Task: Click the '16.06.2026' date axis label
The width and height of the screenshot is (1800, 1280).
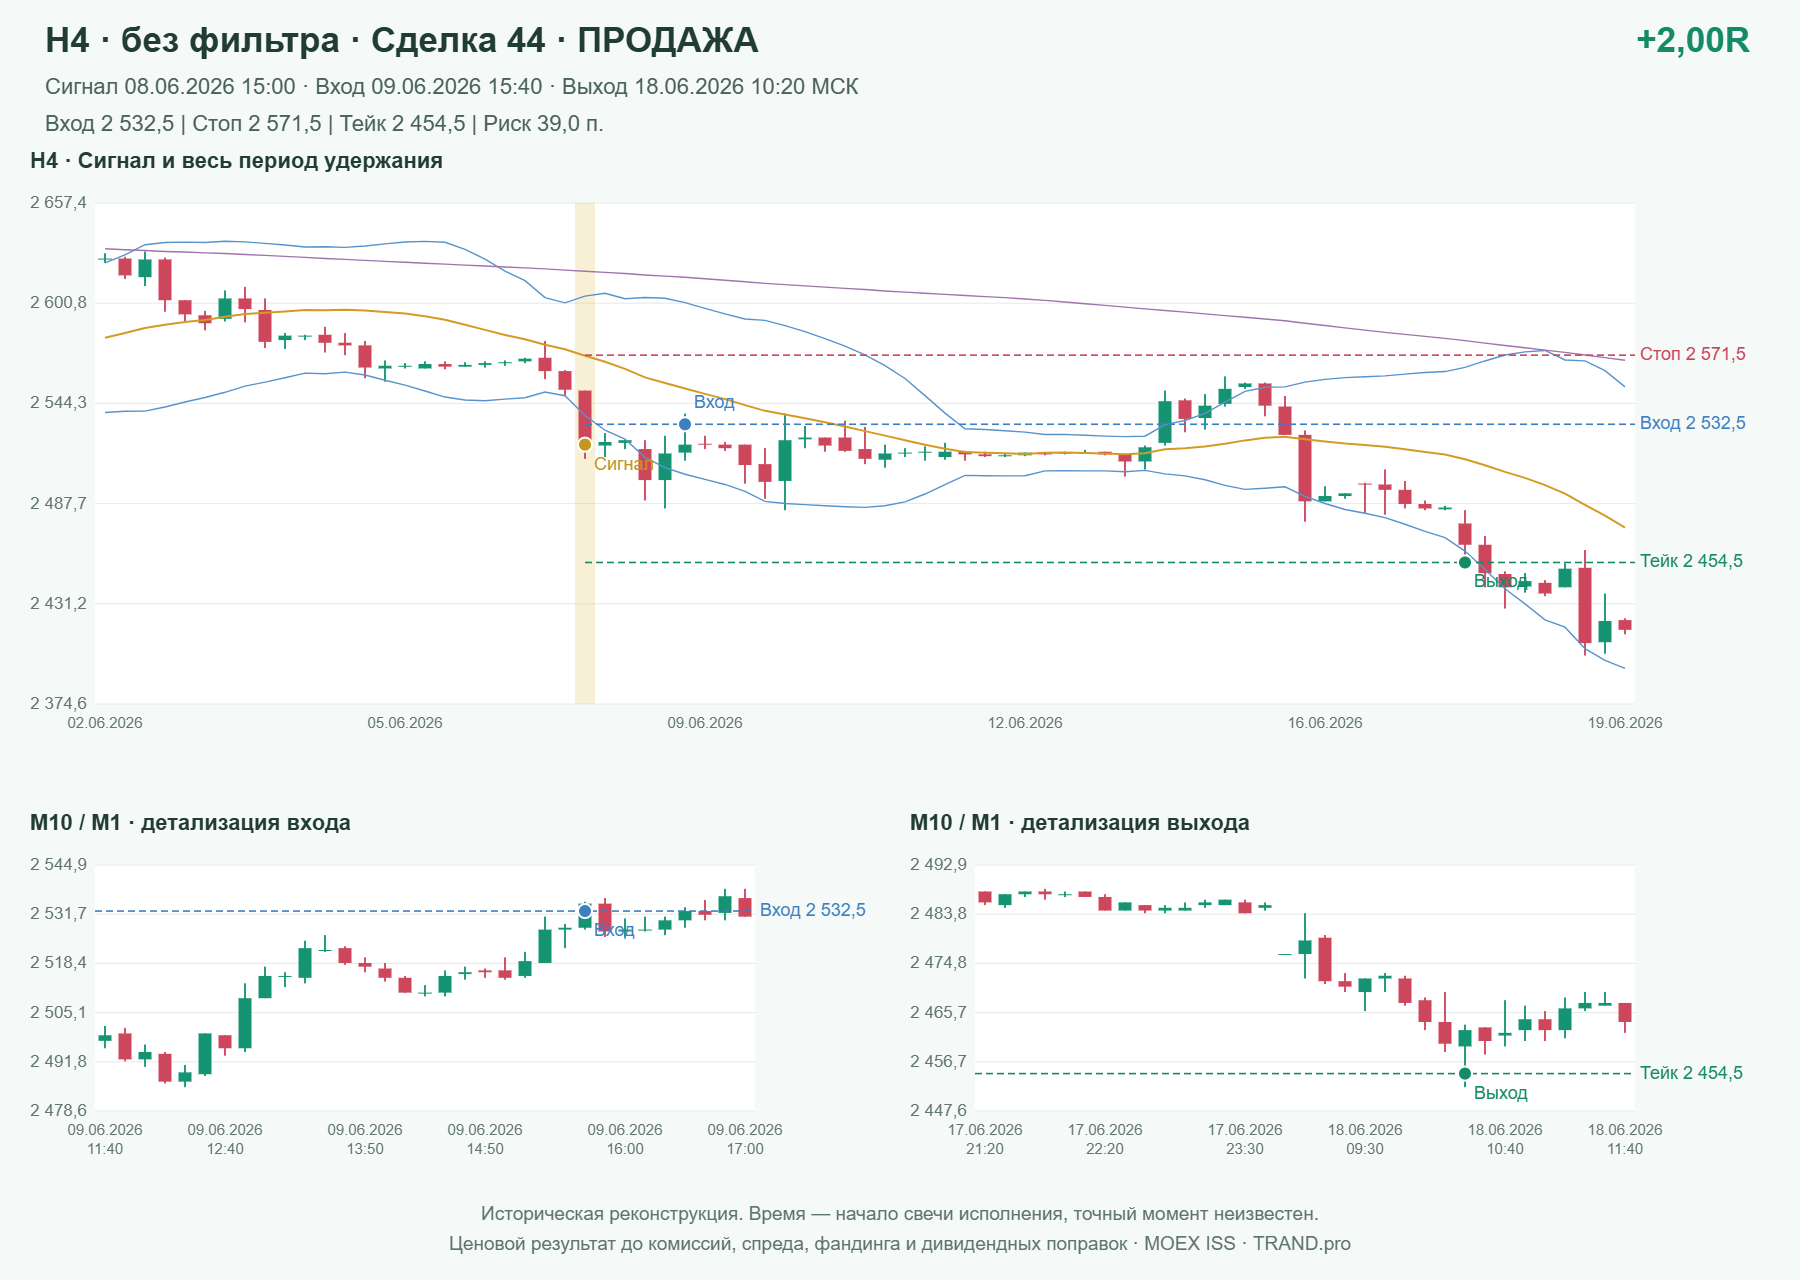Action: 1325,723
